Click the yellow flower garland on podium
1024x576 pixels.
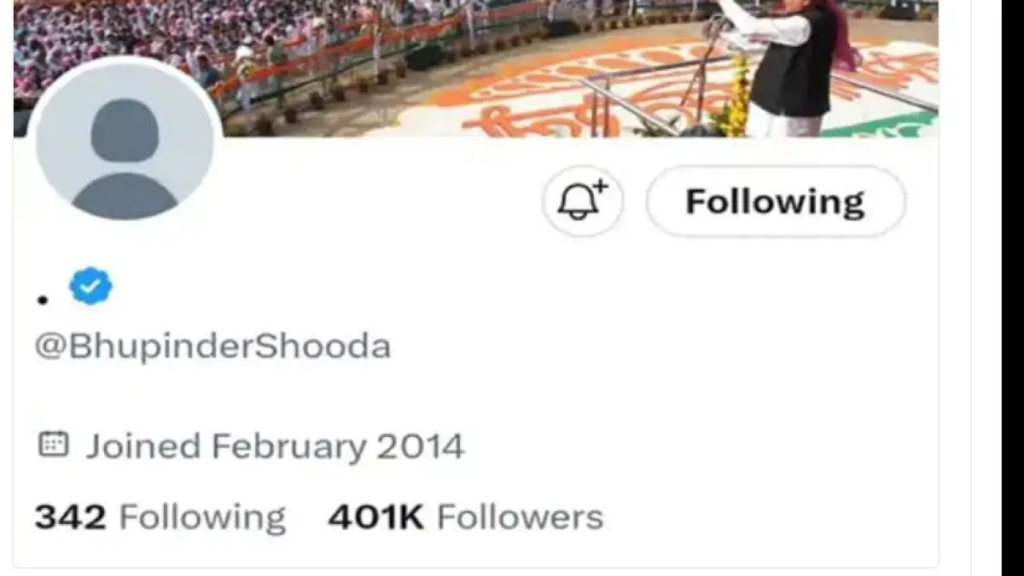click(x=737, y=98)
